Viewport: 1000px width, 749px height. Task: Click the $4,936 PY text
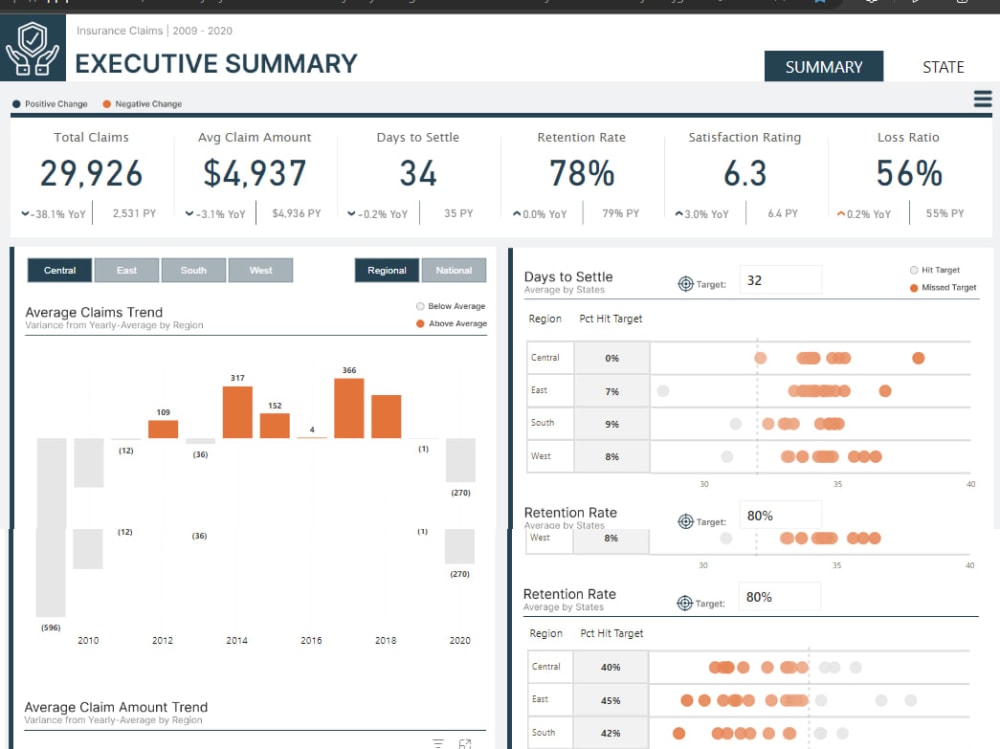[x=297, y=213]
